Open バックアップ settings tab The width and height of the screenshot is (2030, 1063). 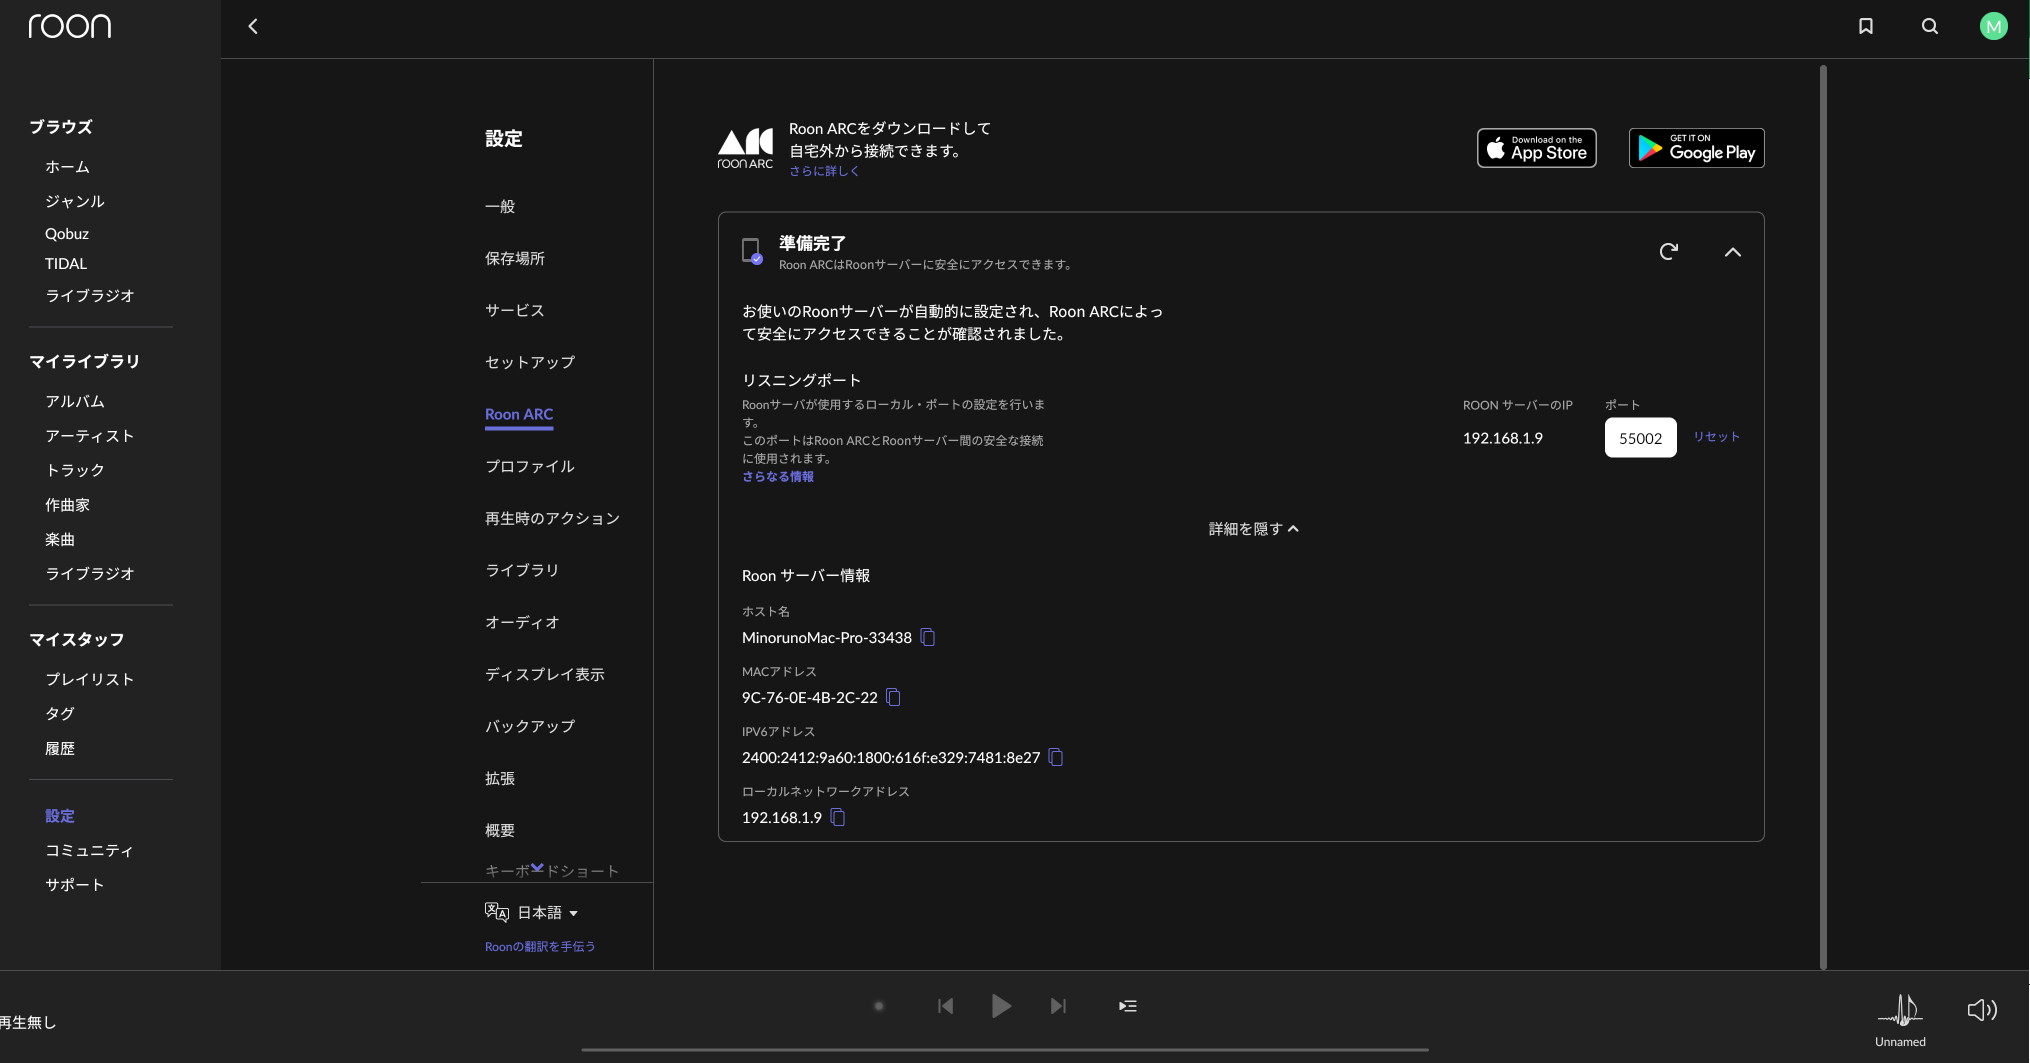(x=530, y=726)
